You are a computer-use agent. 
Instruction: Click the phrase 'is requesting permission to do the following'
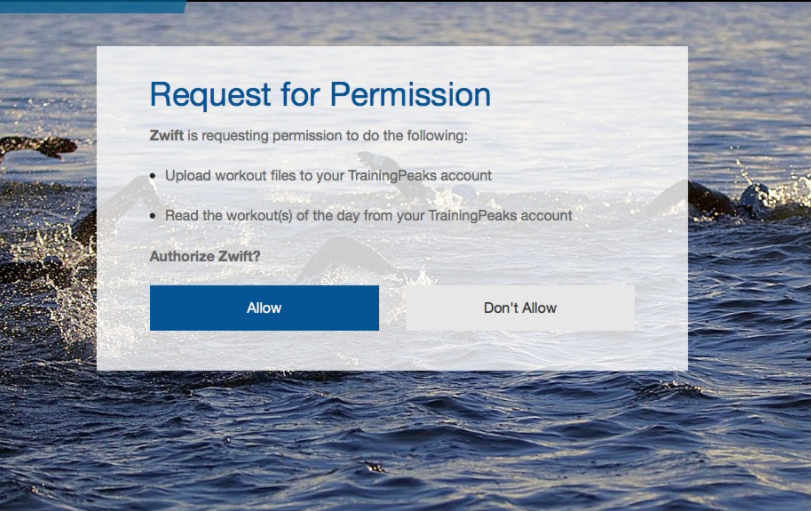pyautogui.click(x=327, y=136)
